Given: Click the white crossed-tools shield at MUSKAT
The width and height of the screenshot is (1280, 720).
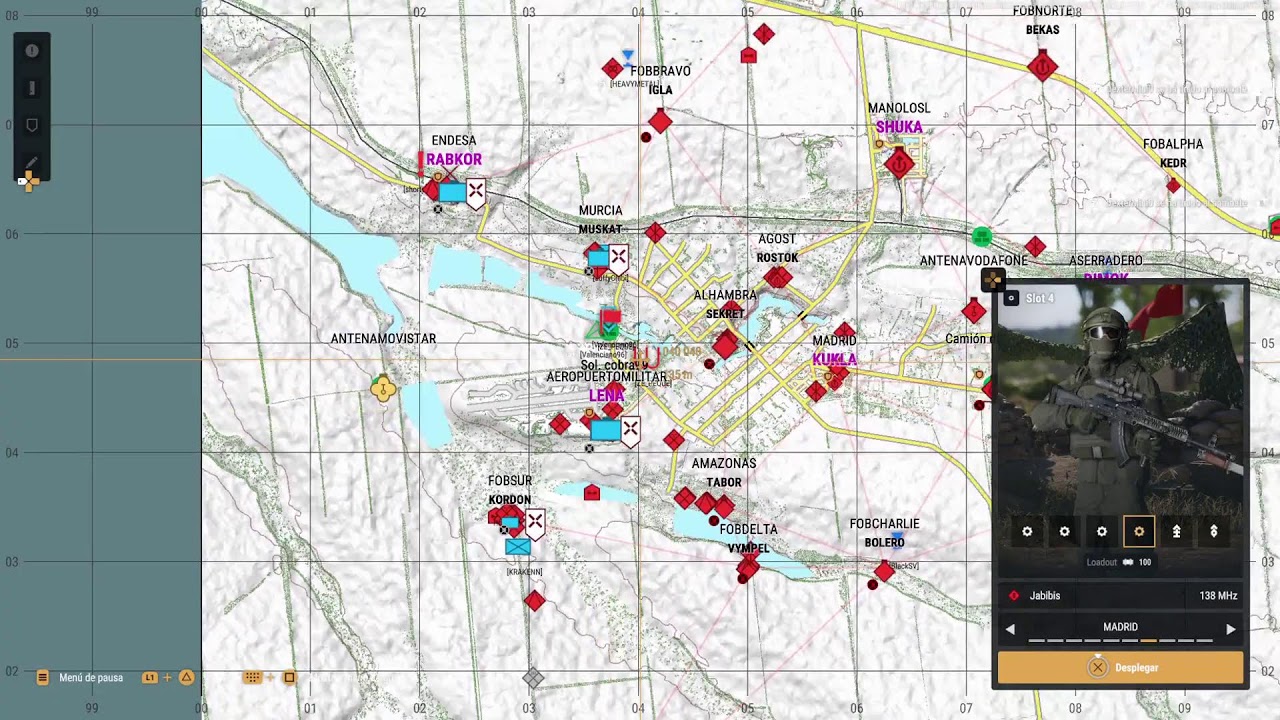Looking at the screenshot, I should click(619, 259).
